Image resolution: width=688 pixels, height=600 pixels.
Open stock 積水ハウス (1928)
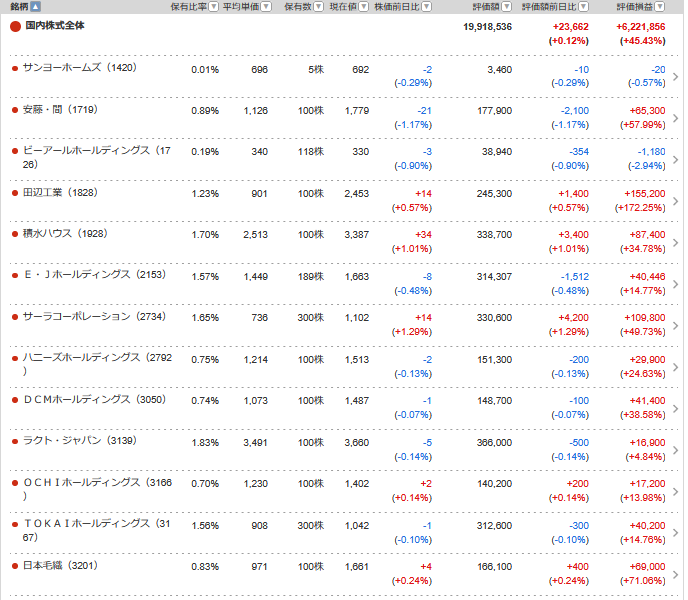(x=65, y=233)
